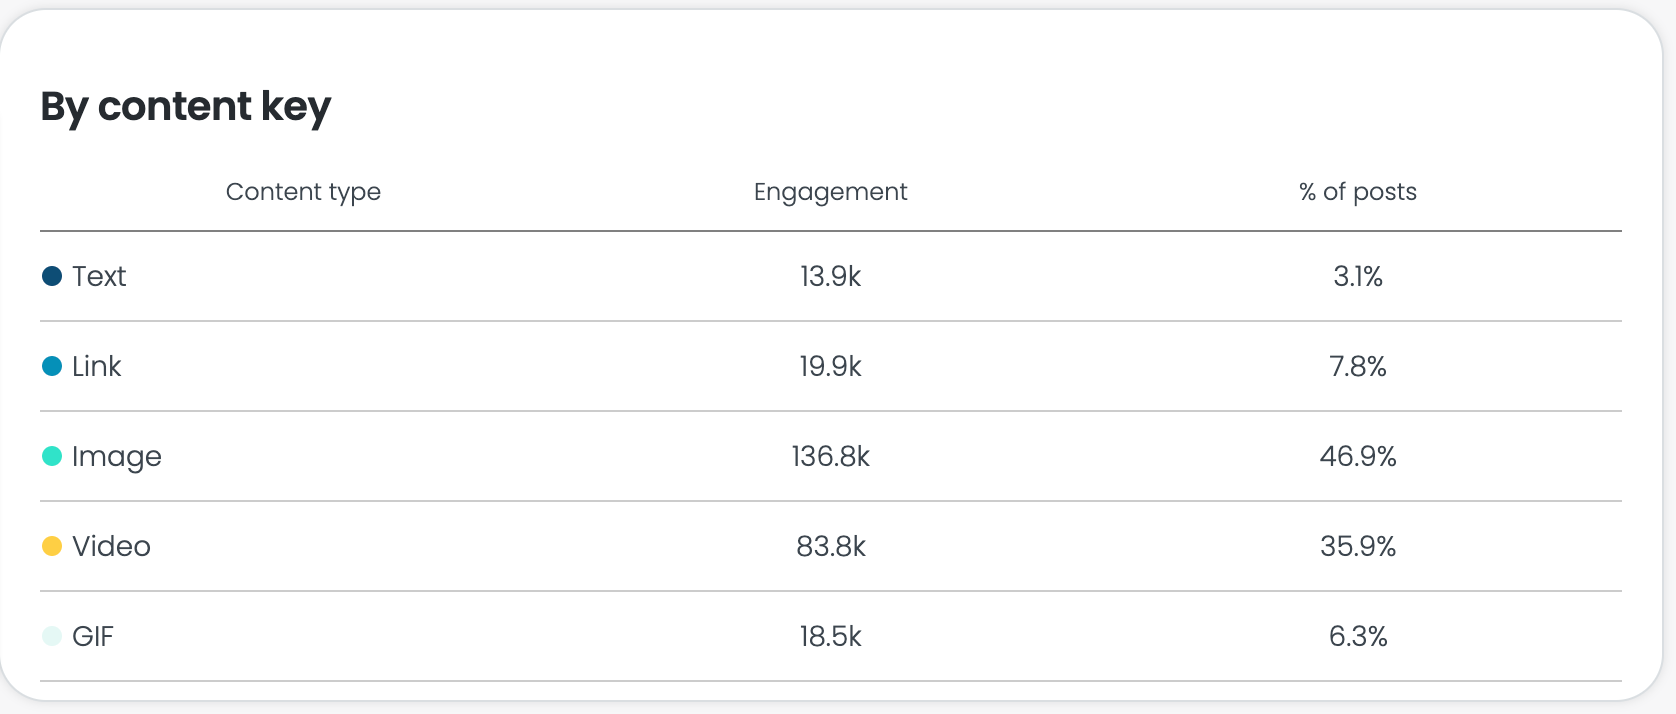Select the Text content type label
This screenshot has width=1676, height=714.
tap(99, 276)
